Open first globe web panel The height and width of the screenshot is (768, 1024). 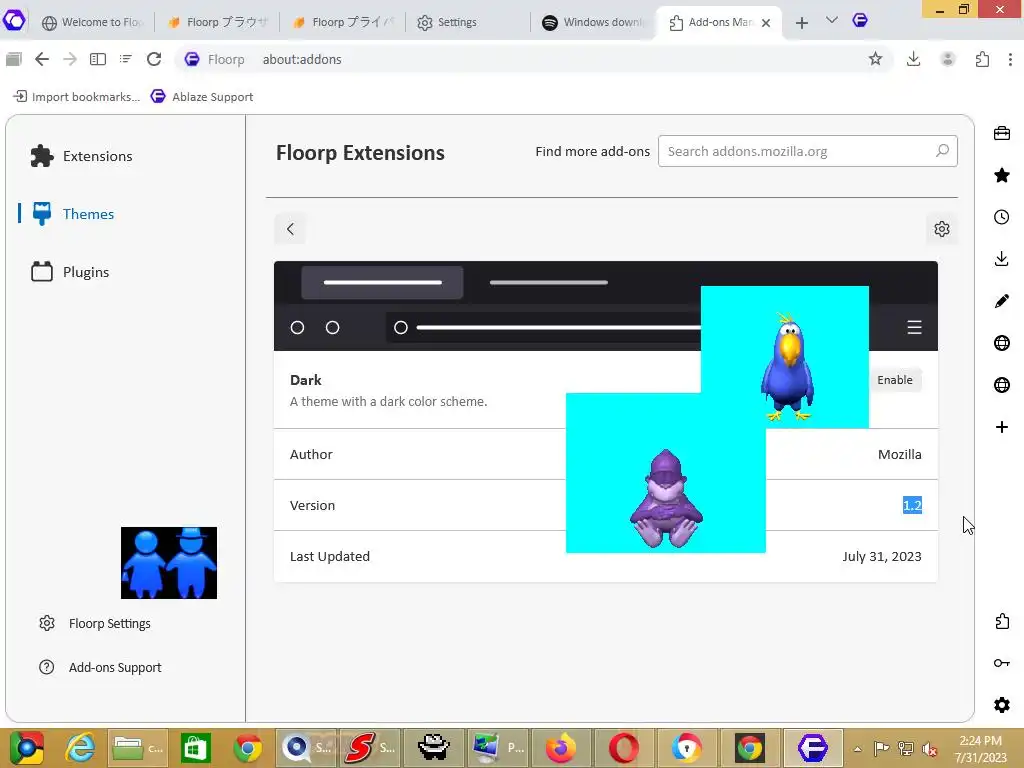coord(1002,343)
